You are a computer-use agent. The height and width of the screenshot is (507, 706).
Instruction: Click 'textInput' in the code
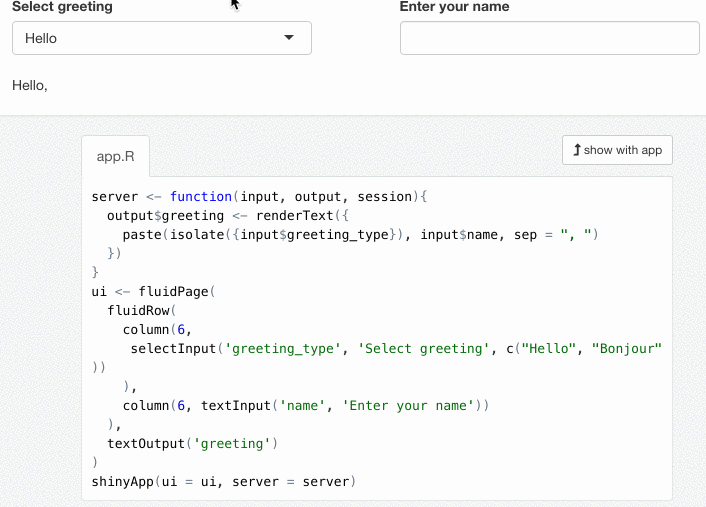[x=236, y=406]
